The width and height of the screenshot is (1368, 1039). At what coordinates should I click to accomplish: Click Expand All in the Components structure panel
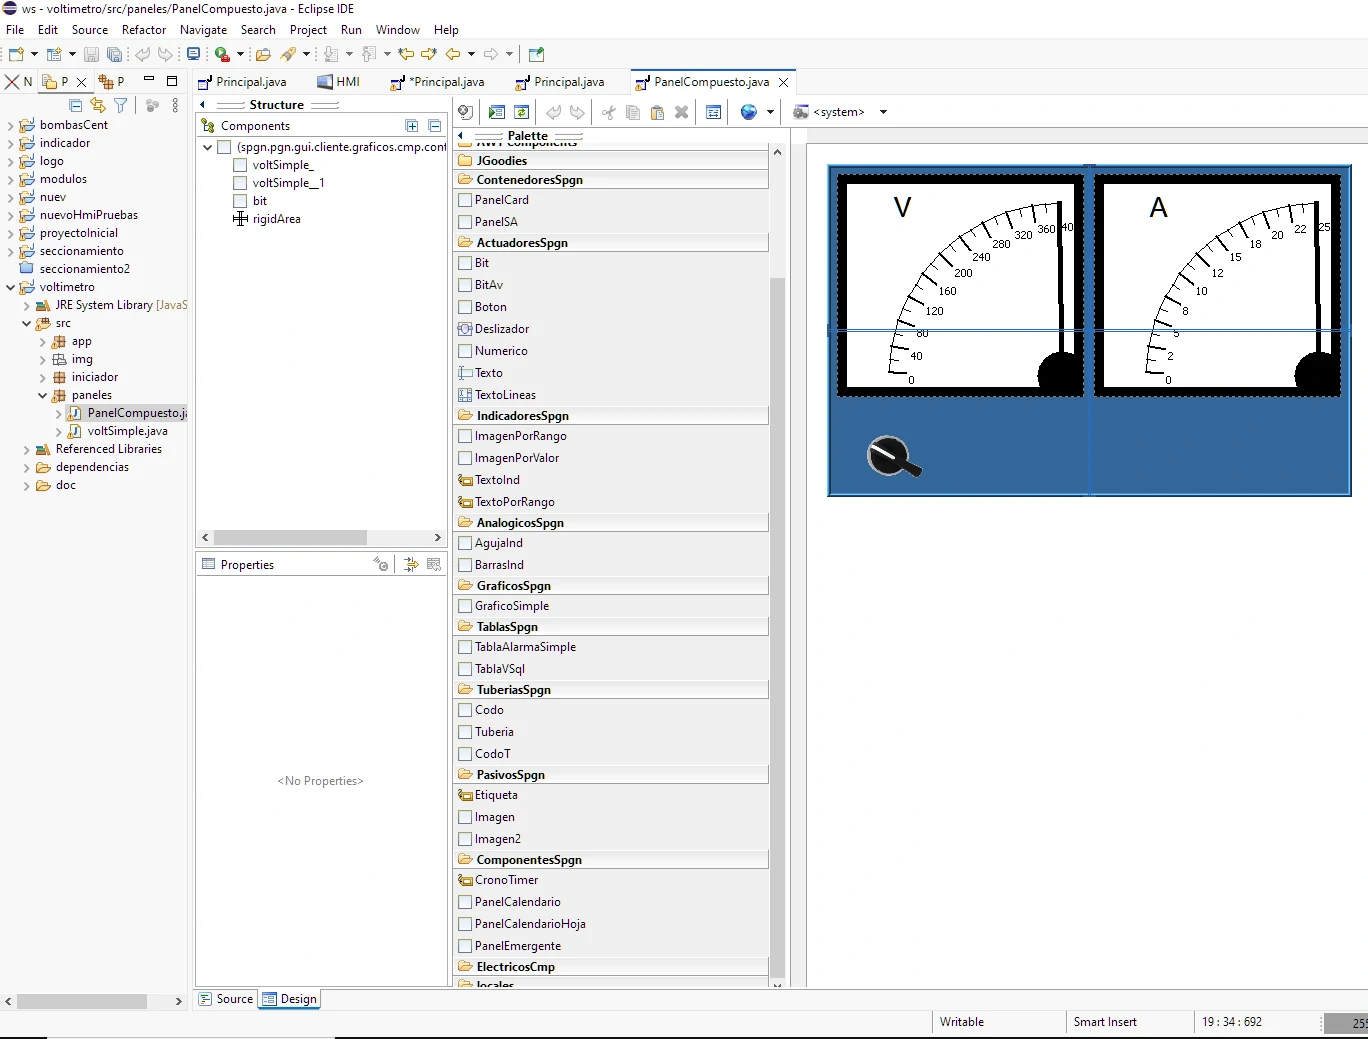click(x=411, y=126)
